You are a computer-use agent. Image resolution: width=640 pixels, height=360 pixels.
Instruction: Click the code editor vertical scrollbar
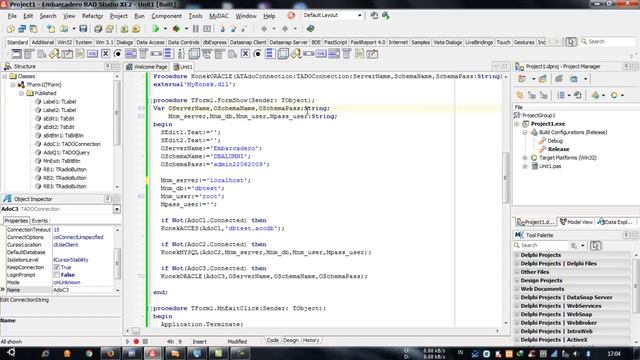[506, 199]
